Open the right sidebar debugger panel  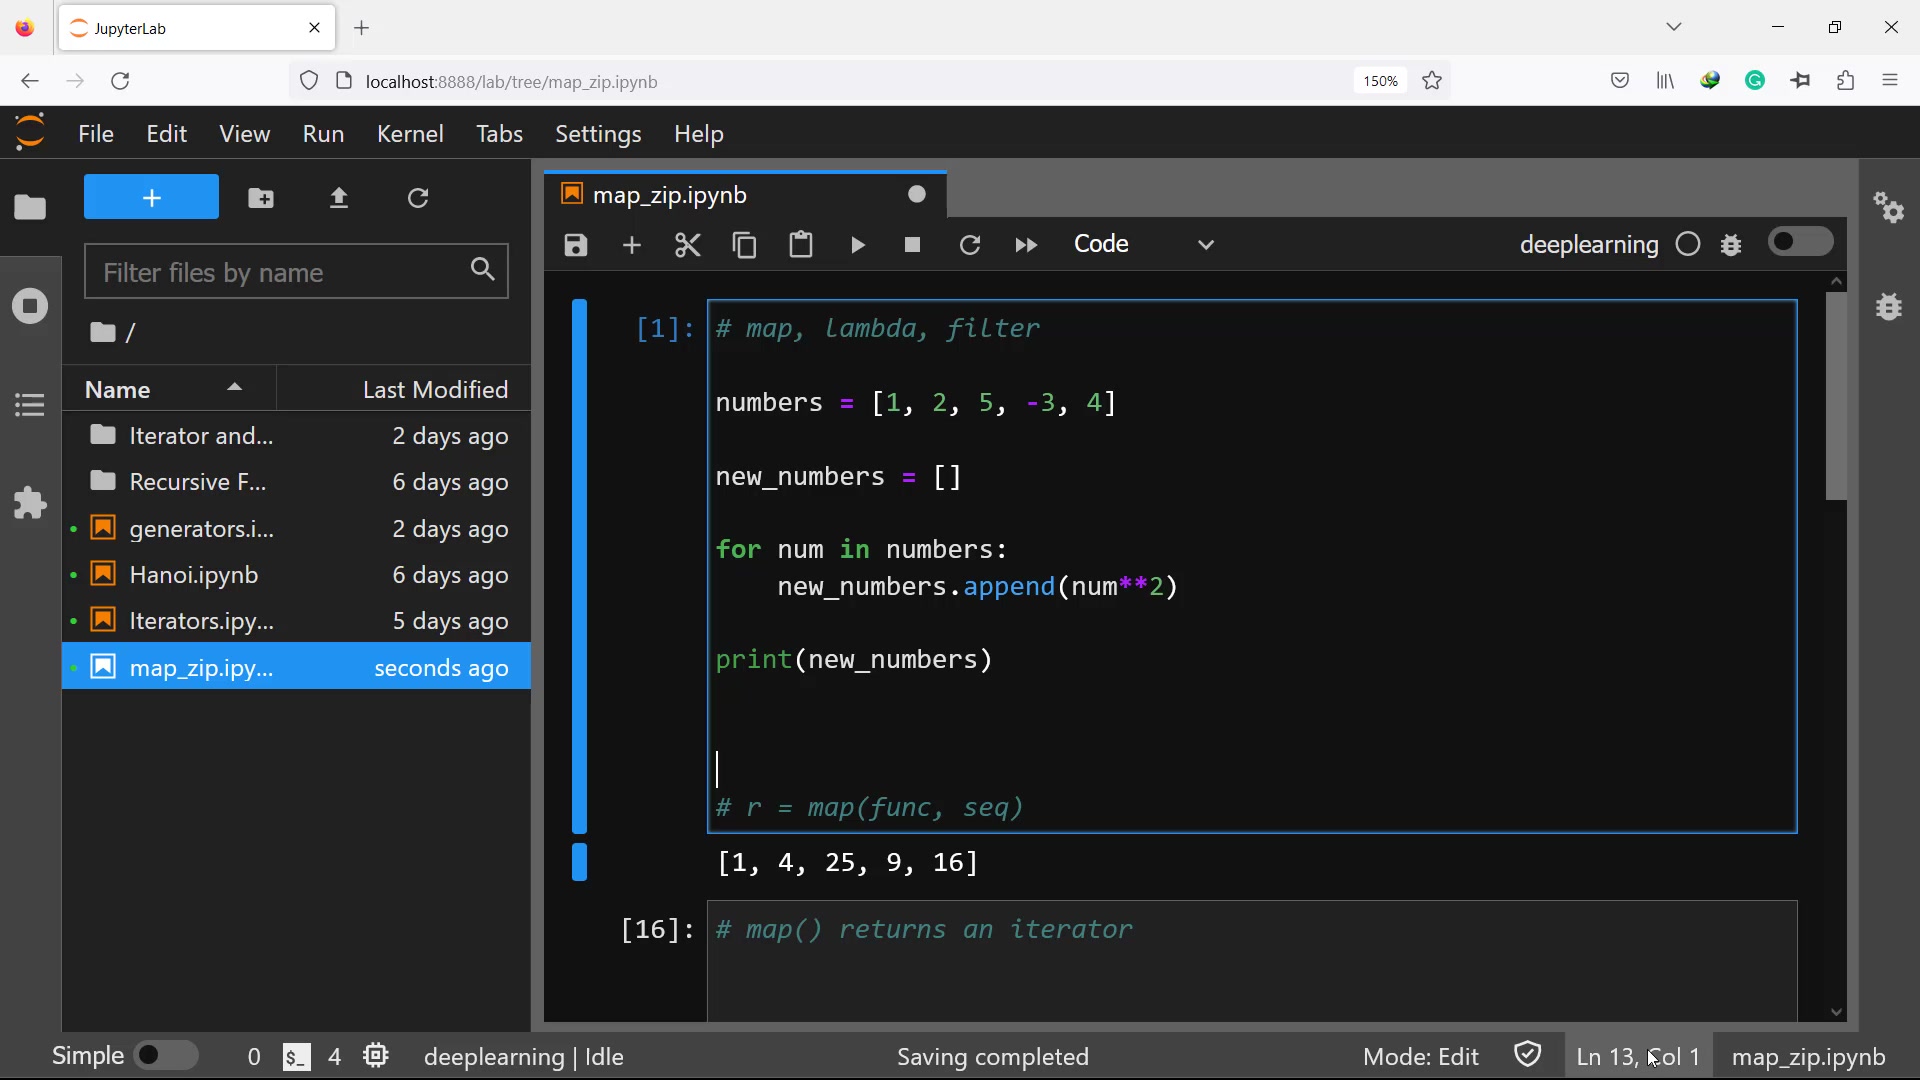tap(1889, 306)
